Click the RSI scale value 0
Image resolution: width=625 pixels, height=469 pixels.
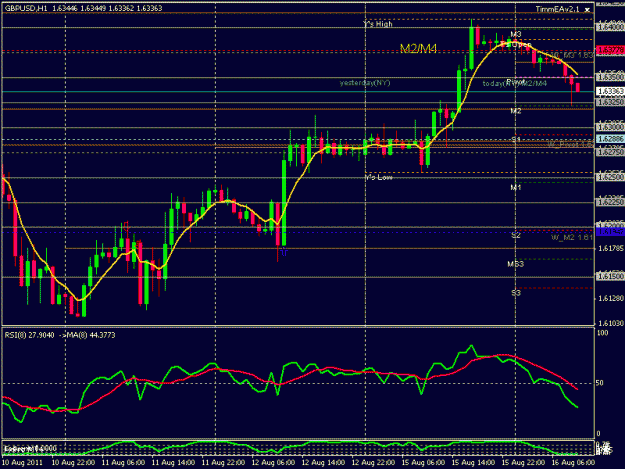tap(598, 434)
